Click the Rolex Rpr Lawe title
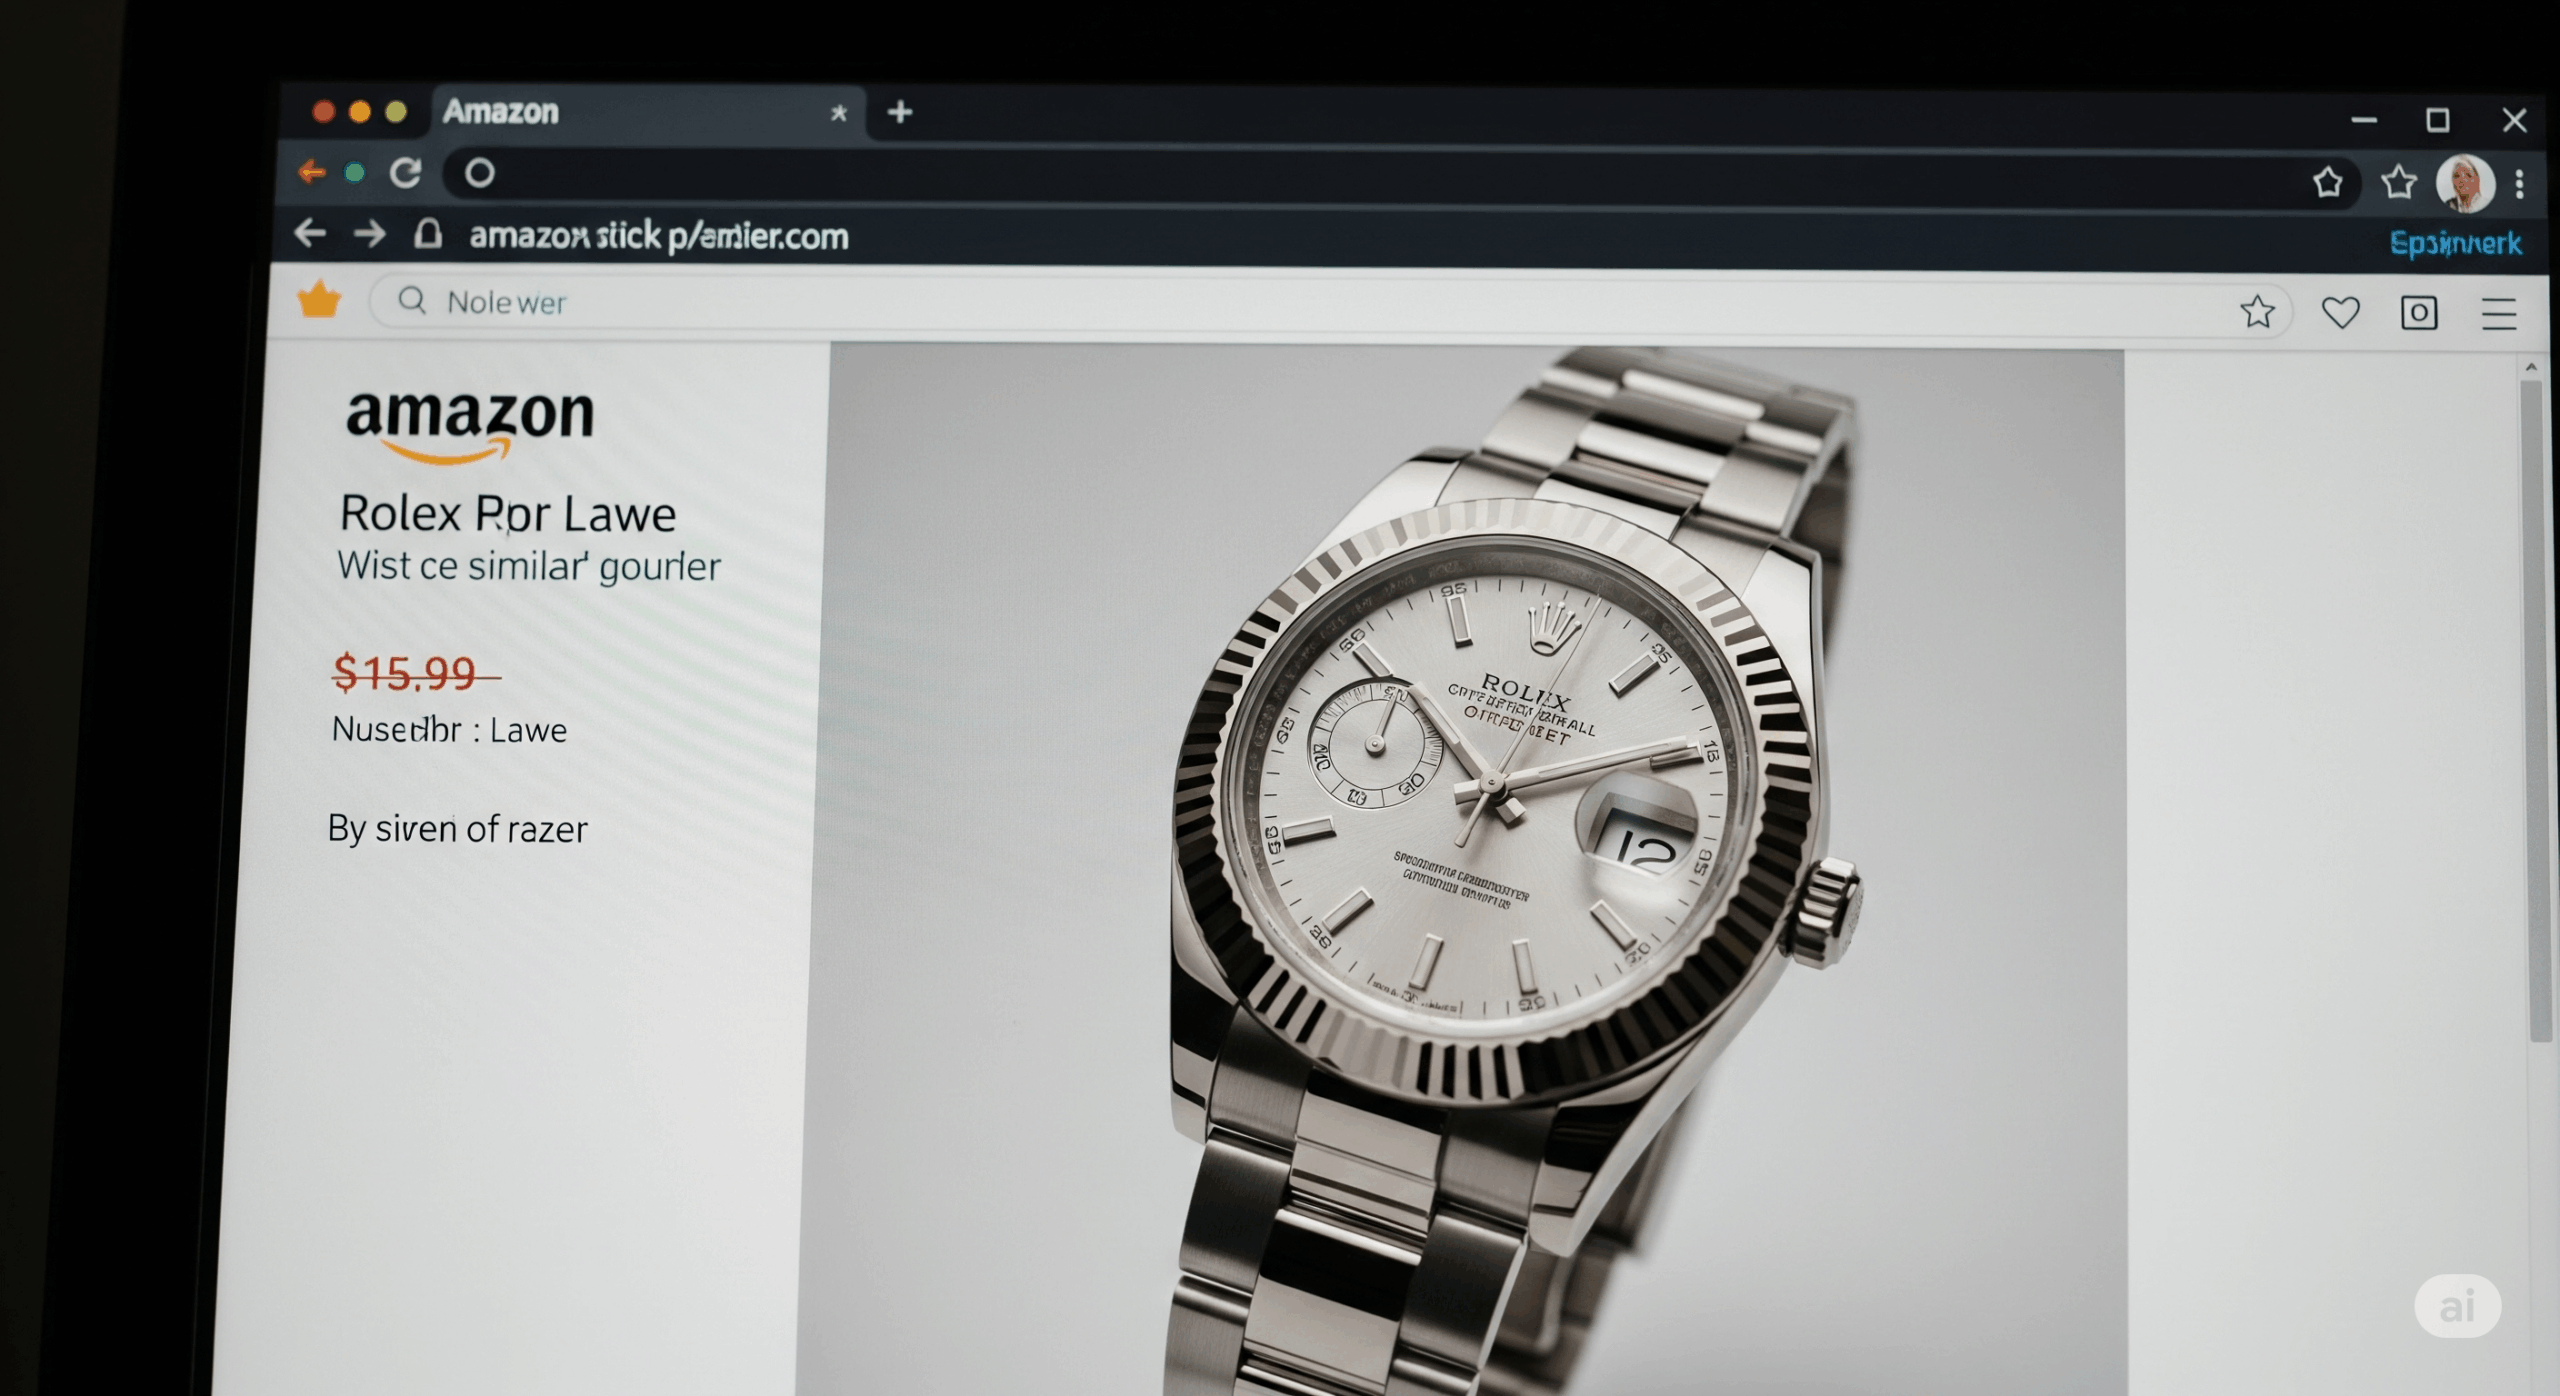Viewport: 2560px width, 1396px height. click(508, 513)
